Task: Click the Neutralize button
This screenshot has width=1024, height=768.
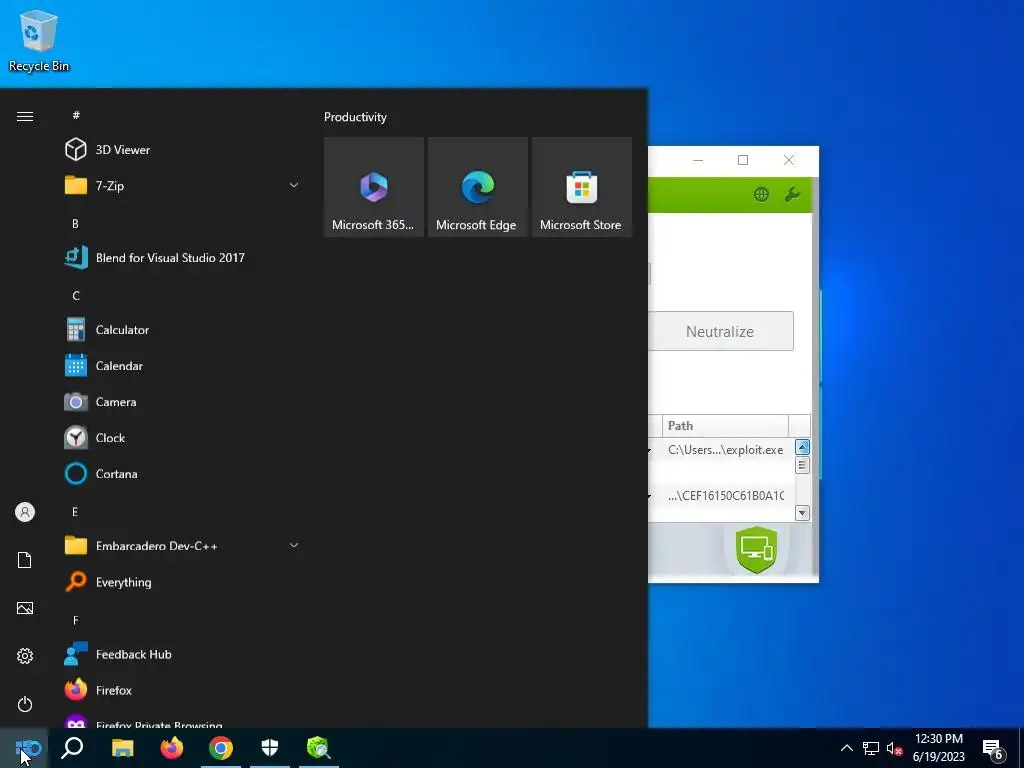Action: point(720,331)
